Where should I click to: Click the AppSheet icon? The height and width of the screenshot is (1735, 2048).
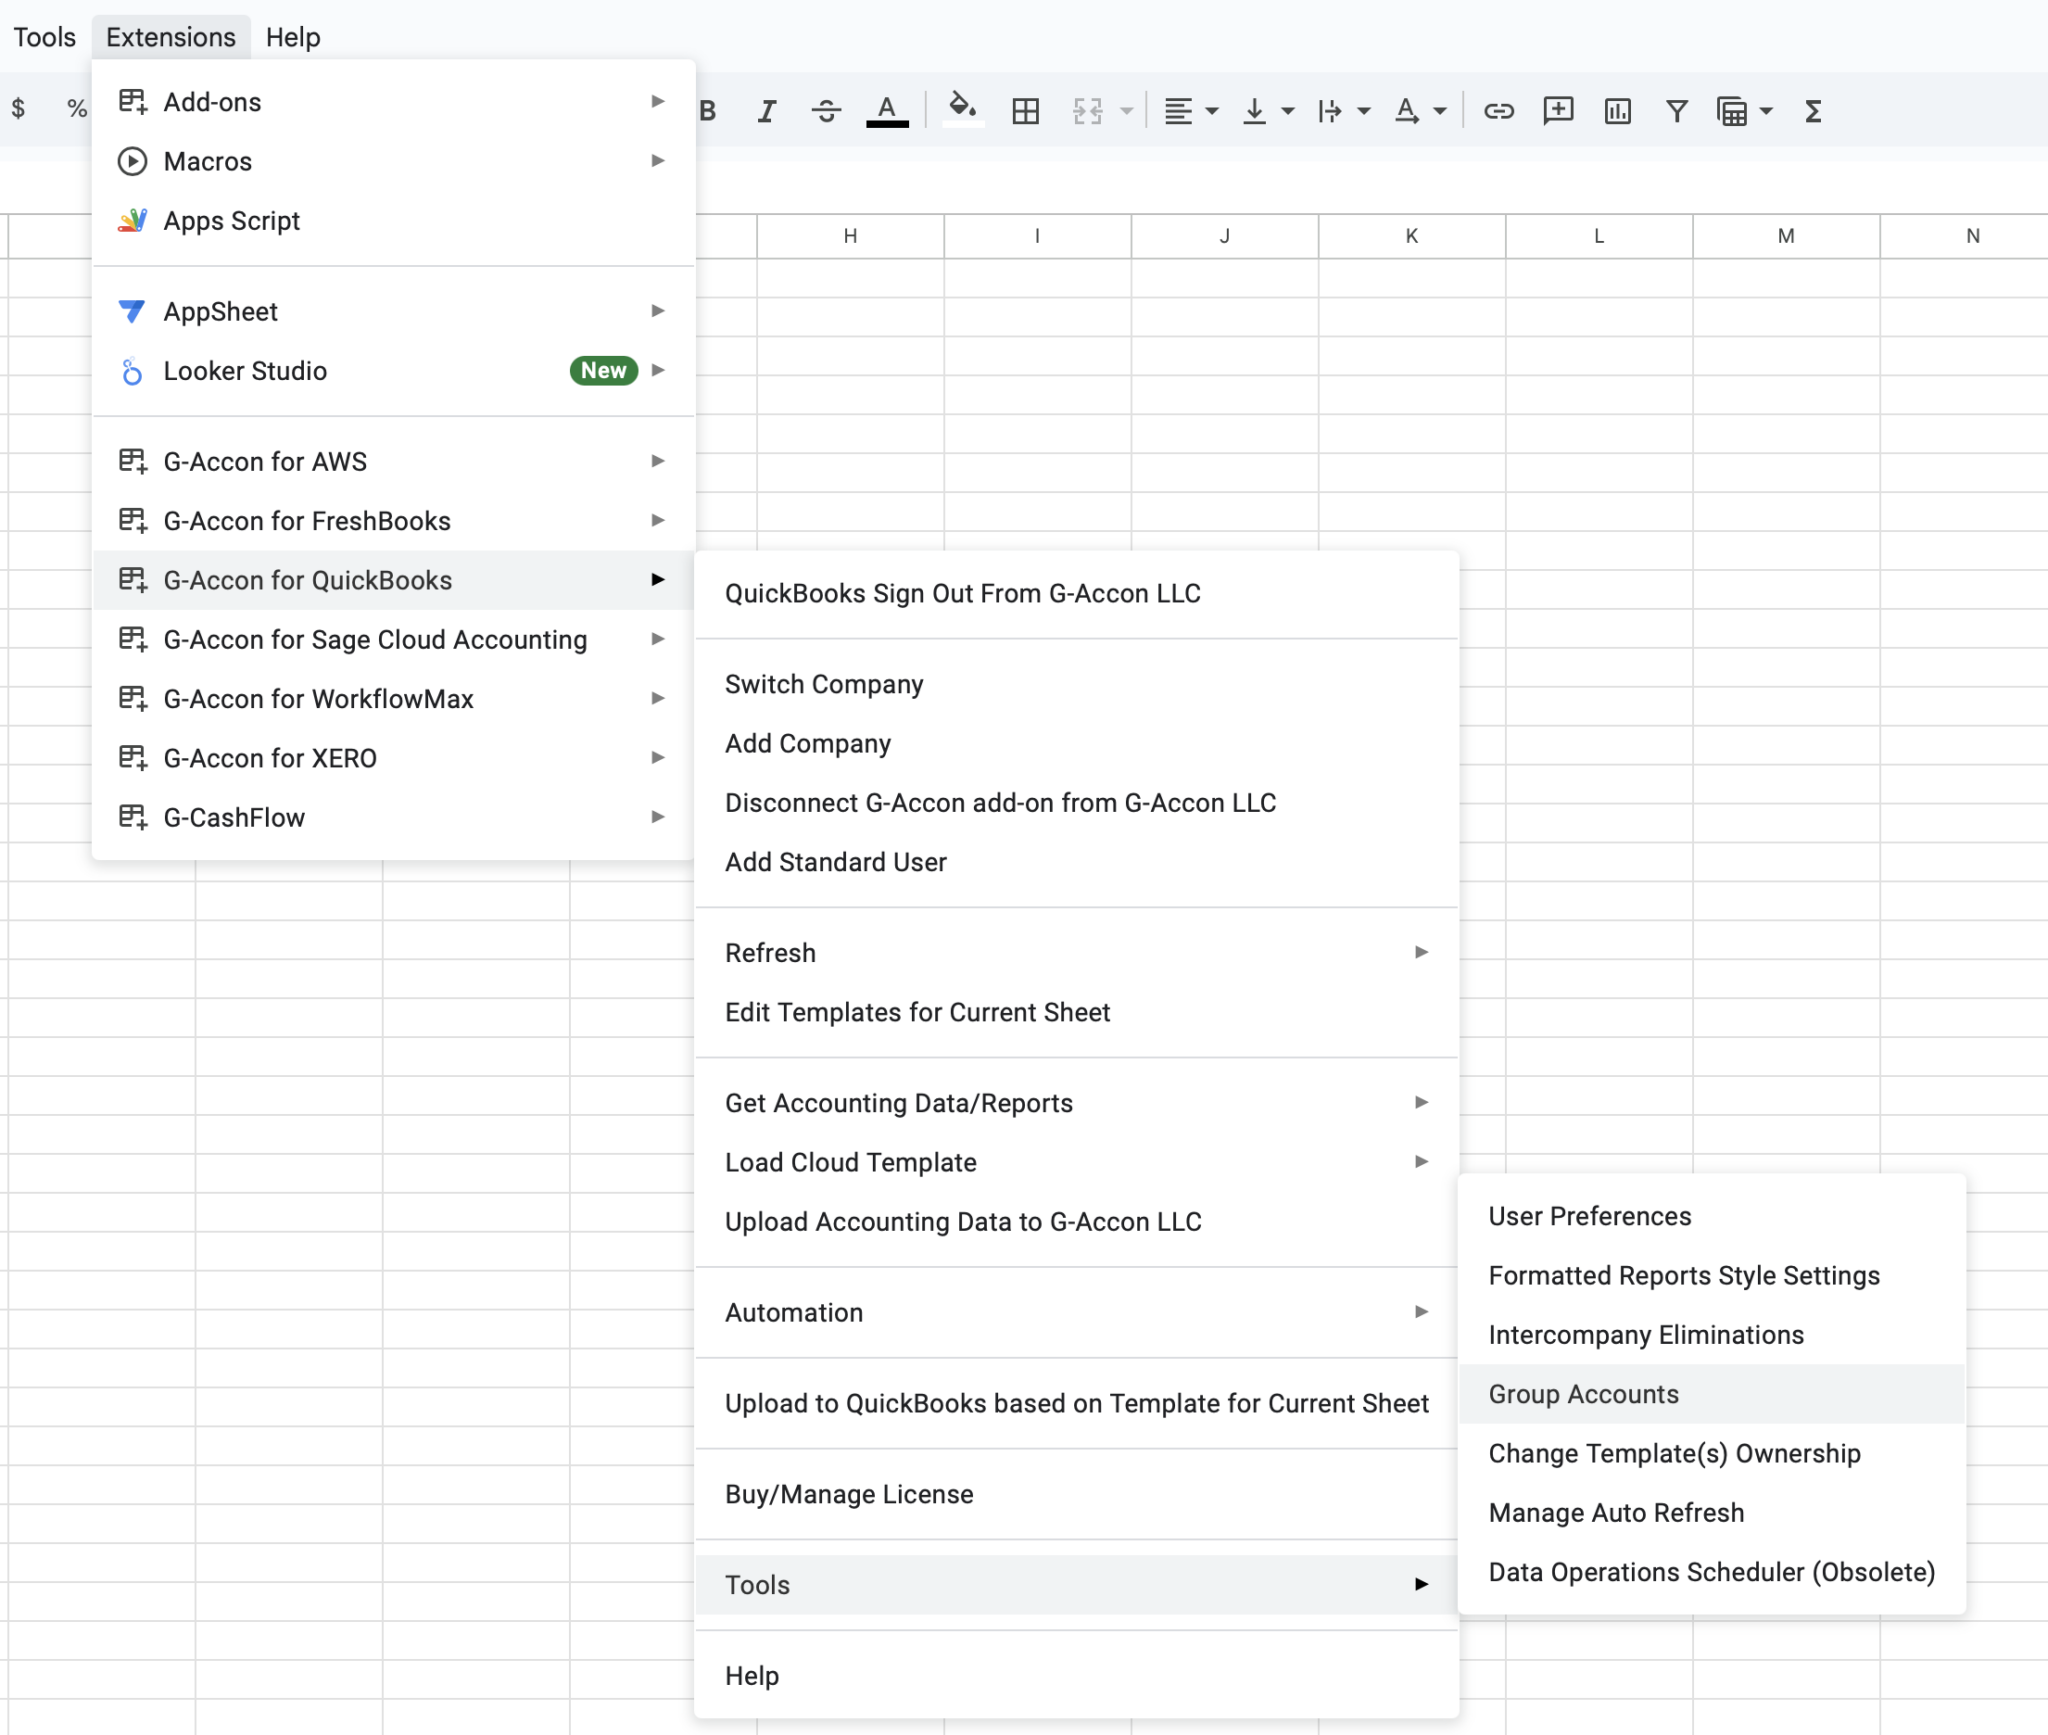tap(132, 311)
